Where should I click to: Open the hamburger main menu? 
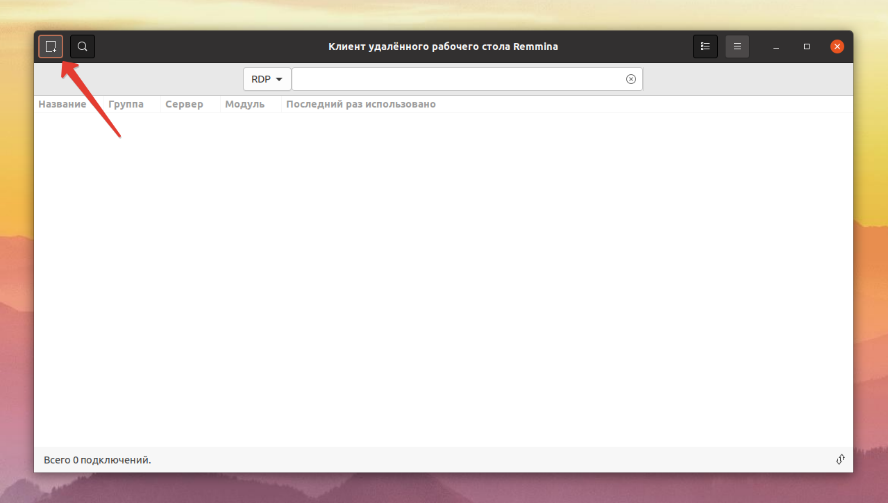pyautogui.click(x=737, y=46)
